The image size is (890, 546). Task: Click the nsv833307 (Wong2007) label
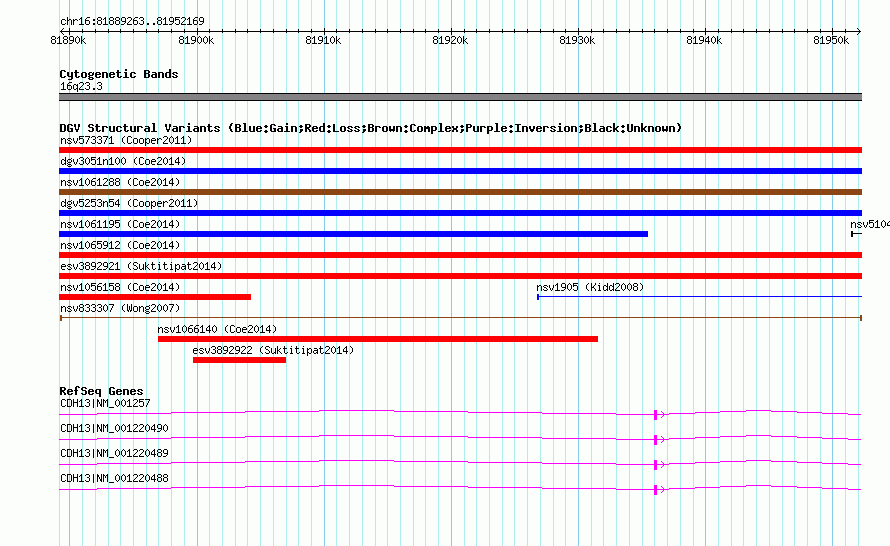click(x=120, y=308)
